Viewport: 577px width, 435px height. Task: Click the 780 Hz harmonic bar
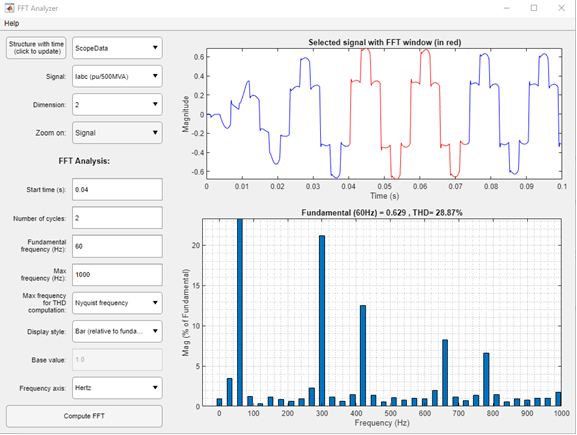486,379
